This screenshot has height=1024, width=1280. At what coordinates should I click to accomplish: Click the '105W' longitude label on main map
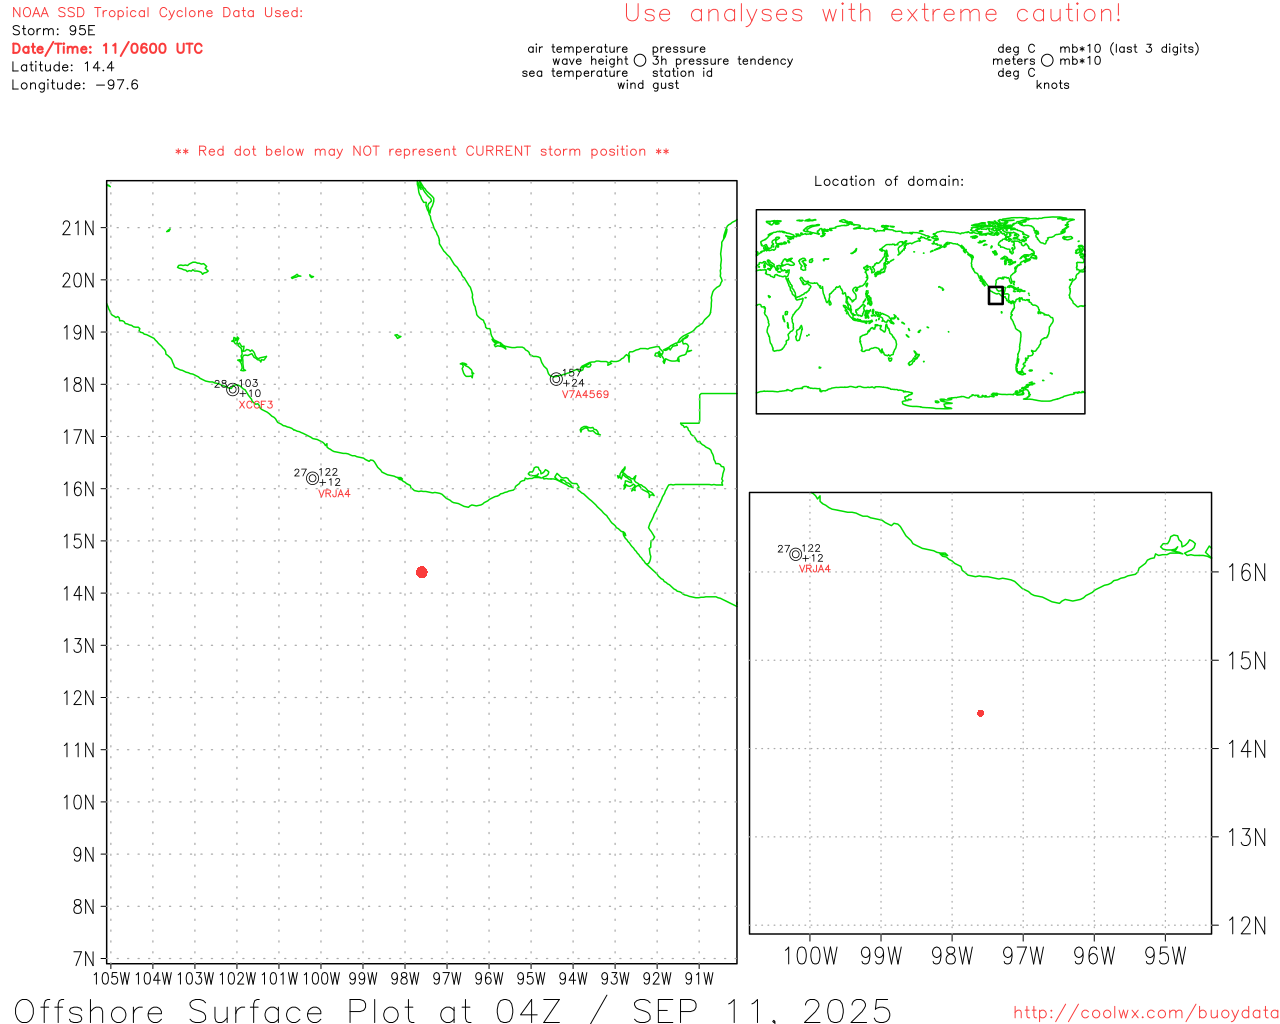point(111,979)
